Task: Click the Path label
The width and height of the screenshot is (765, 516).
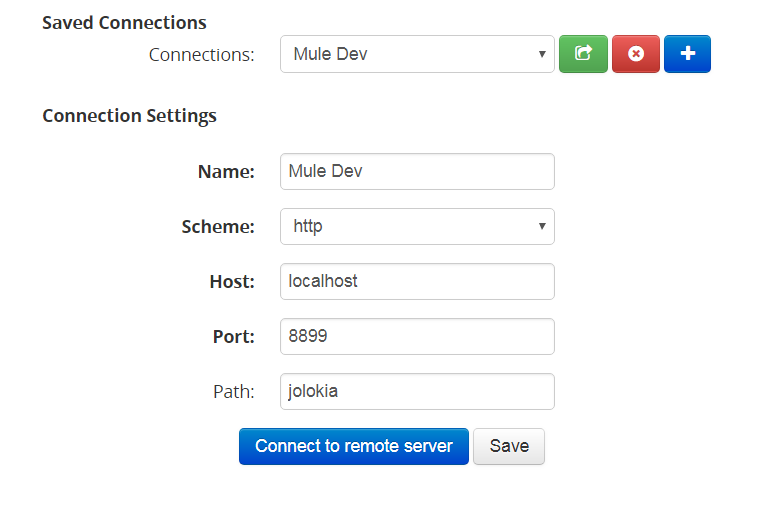Action: [x=233, y=391]
